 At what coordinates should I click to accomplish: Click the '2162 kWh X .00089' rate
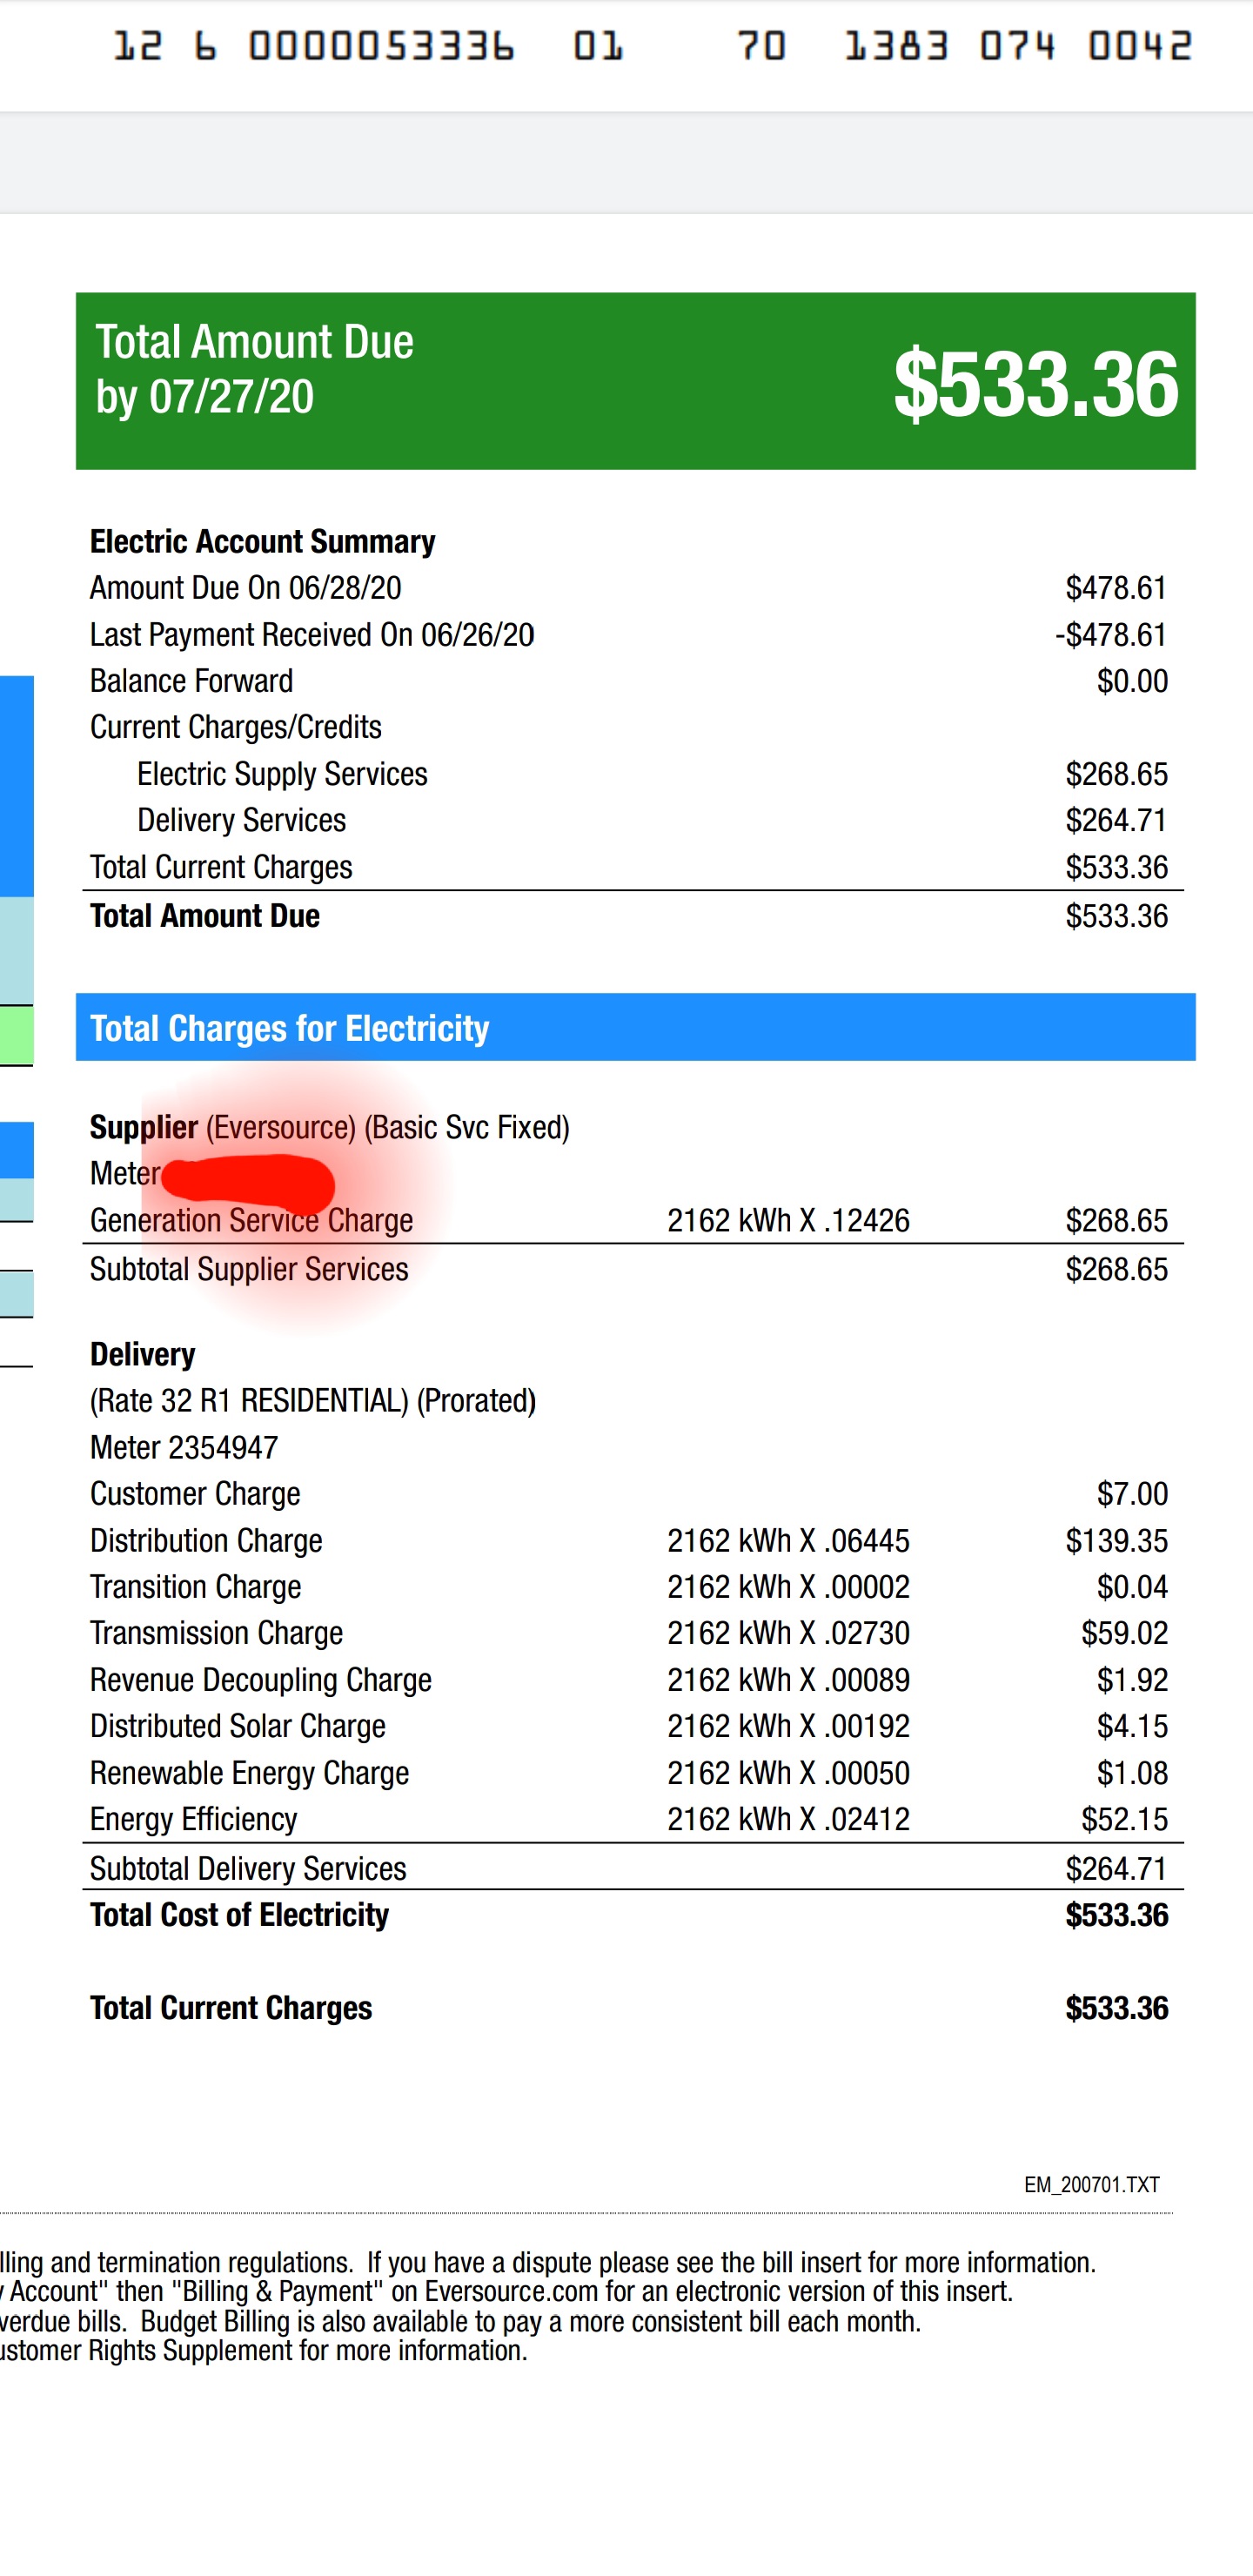coord(788,1680)
